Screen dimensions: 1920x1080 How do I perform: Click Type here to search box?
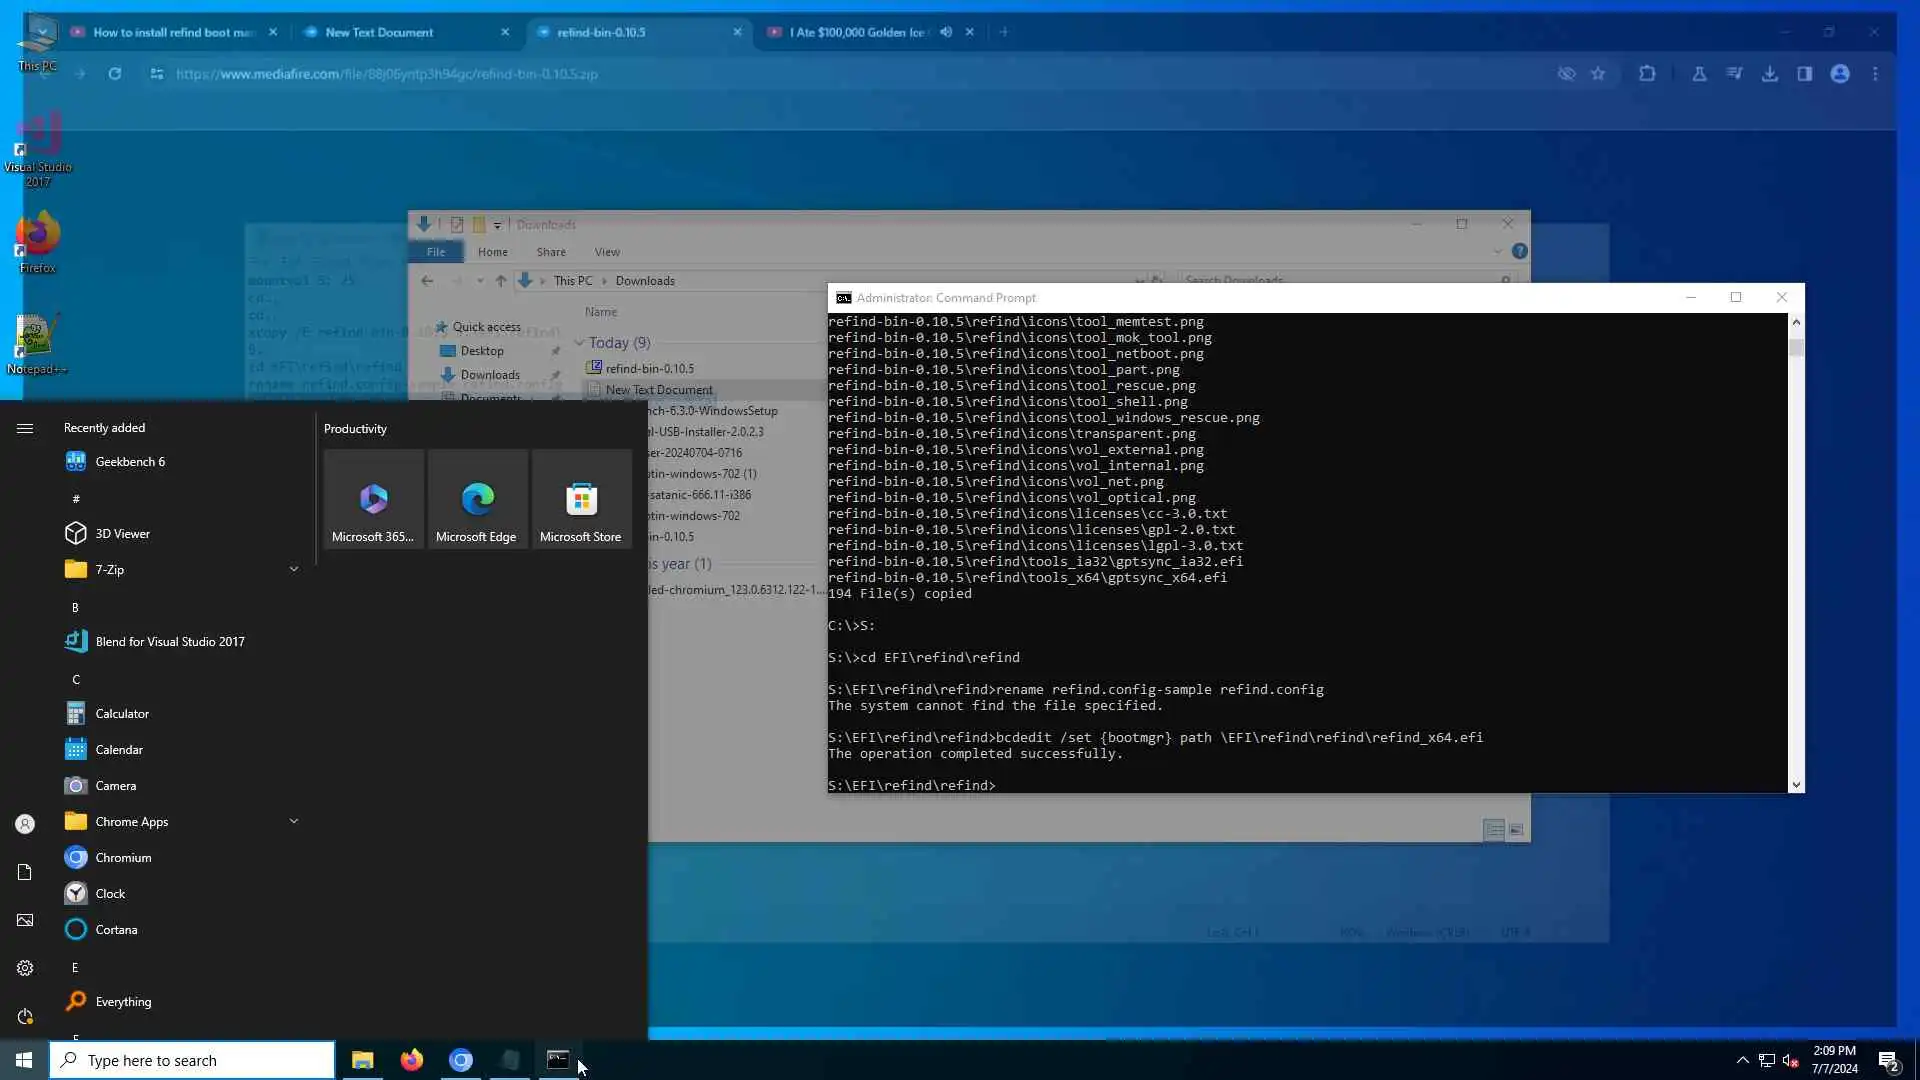pos(192,1060)
